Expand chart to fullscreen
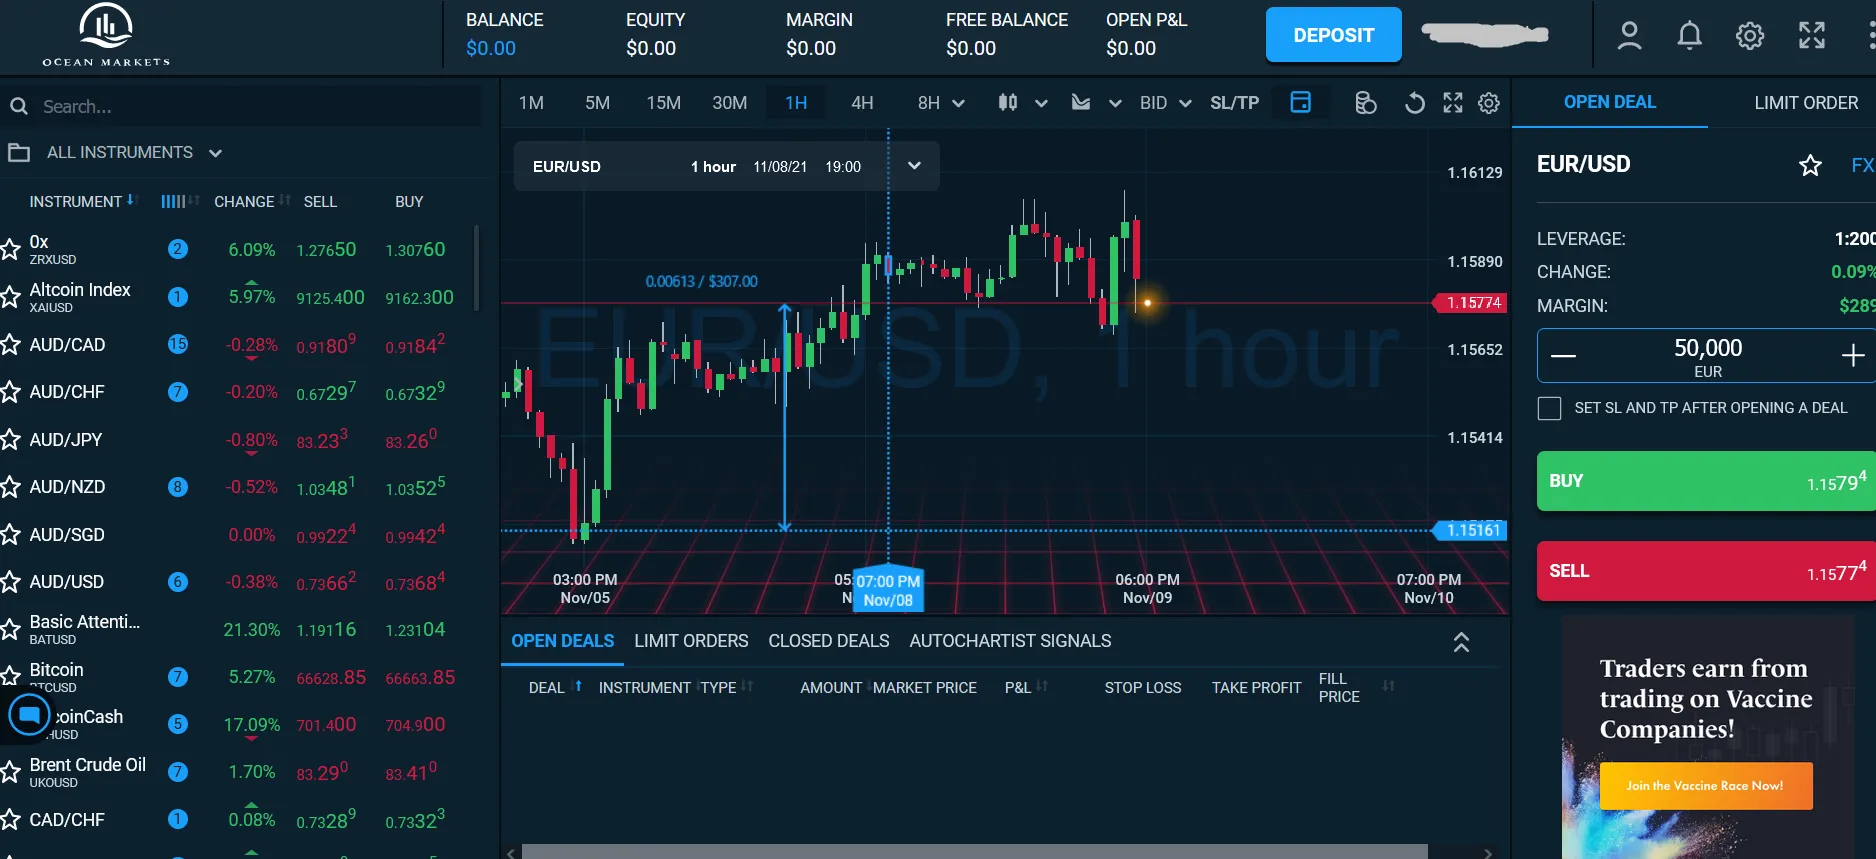The image size is (1876, 859). [1453, 103]
